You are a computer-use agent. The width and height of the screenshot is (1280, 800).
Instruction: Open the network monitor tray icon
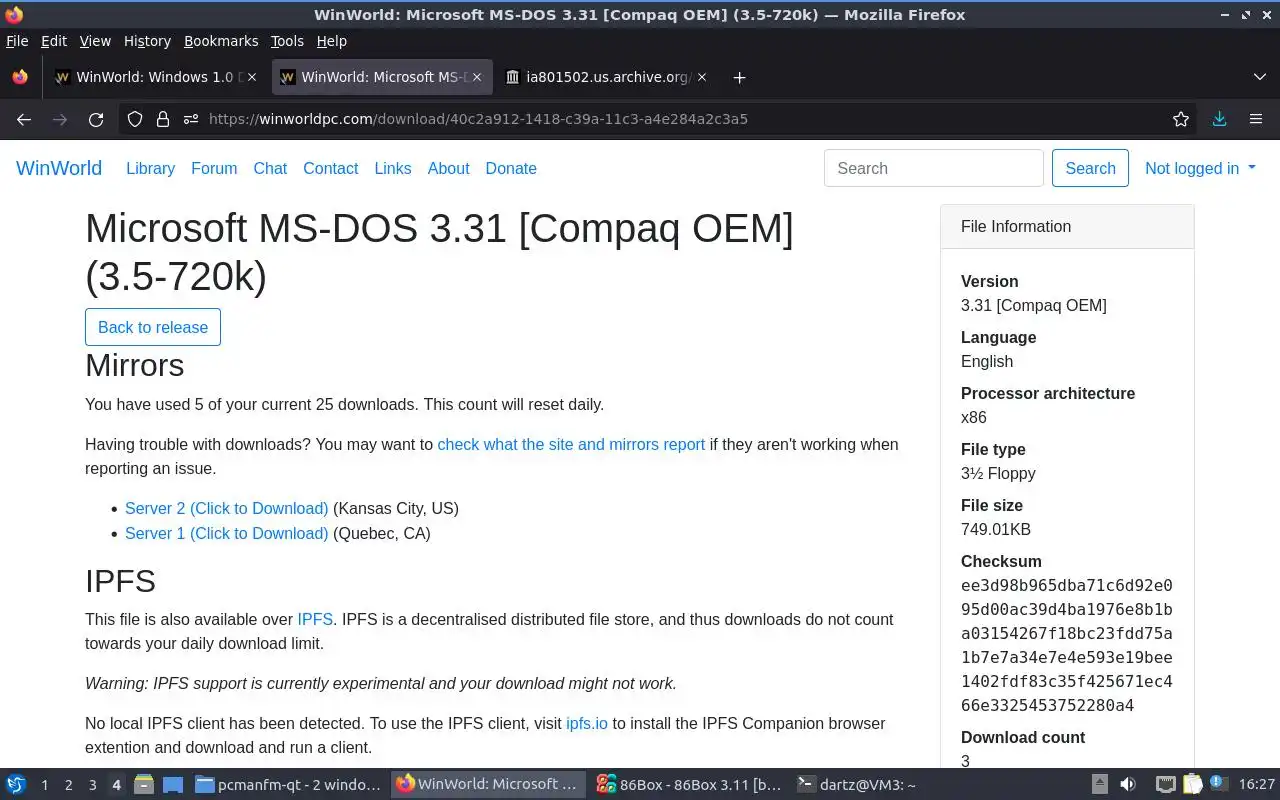(1165, 784)
